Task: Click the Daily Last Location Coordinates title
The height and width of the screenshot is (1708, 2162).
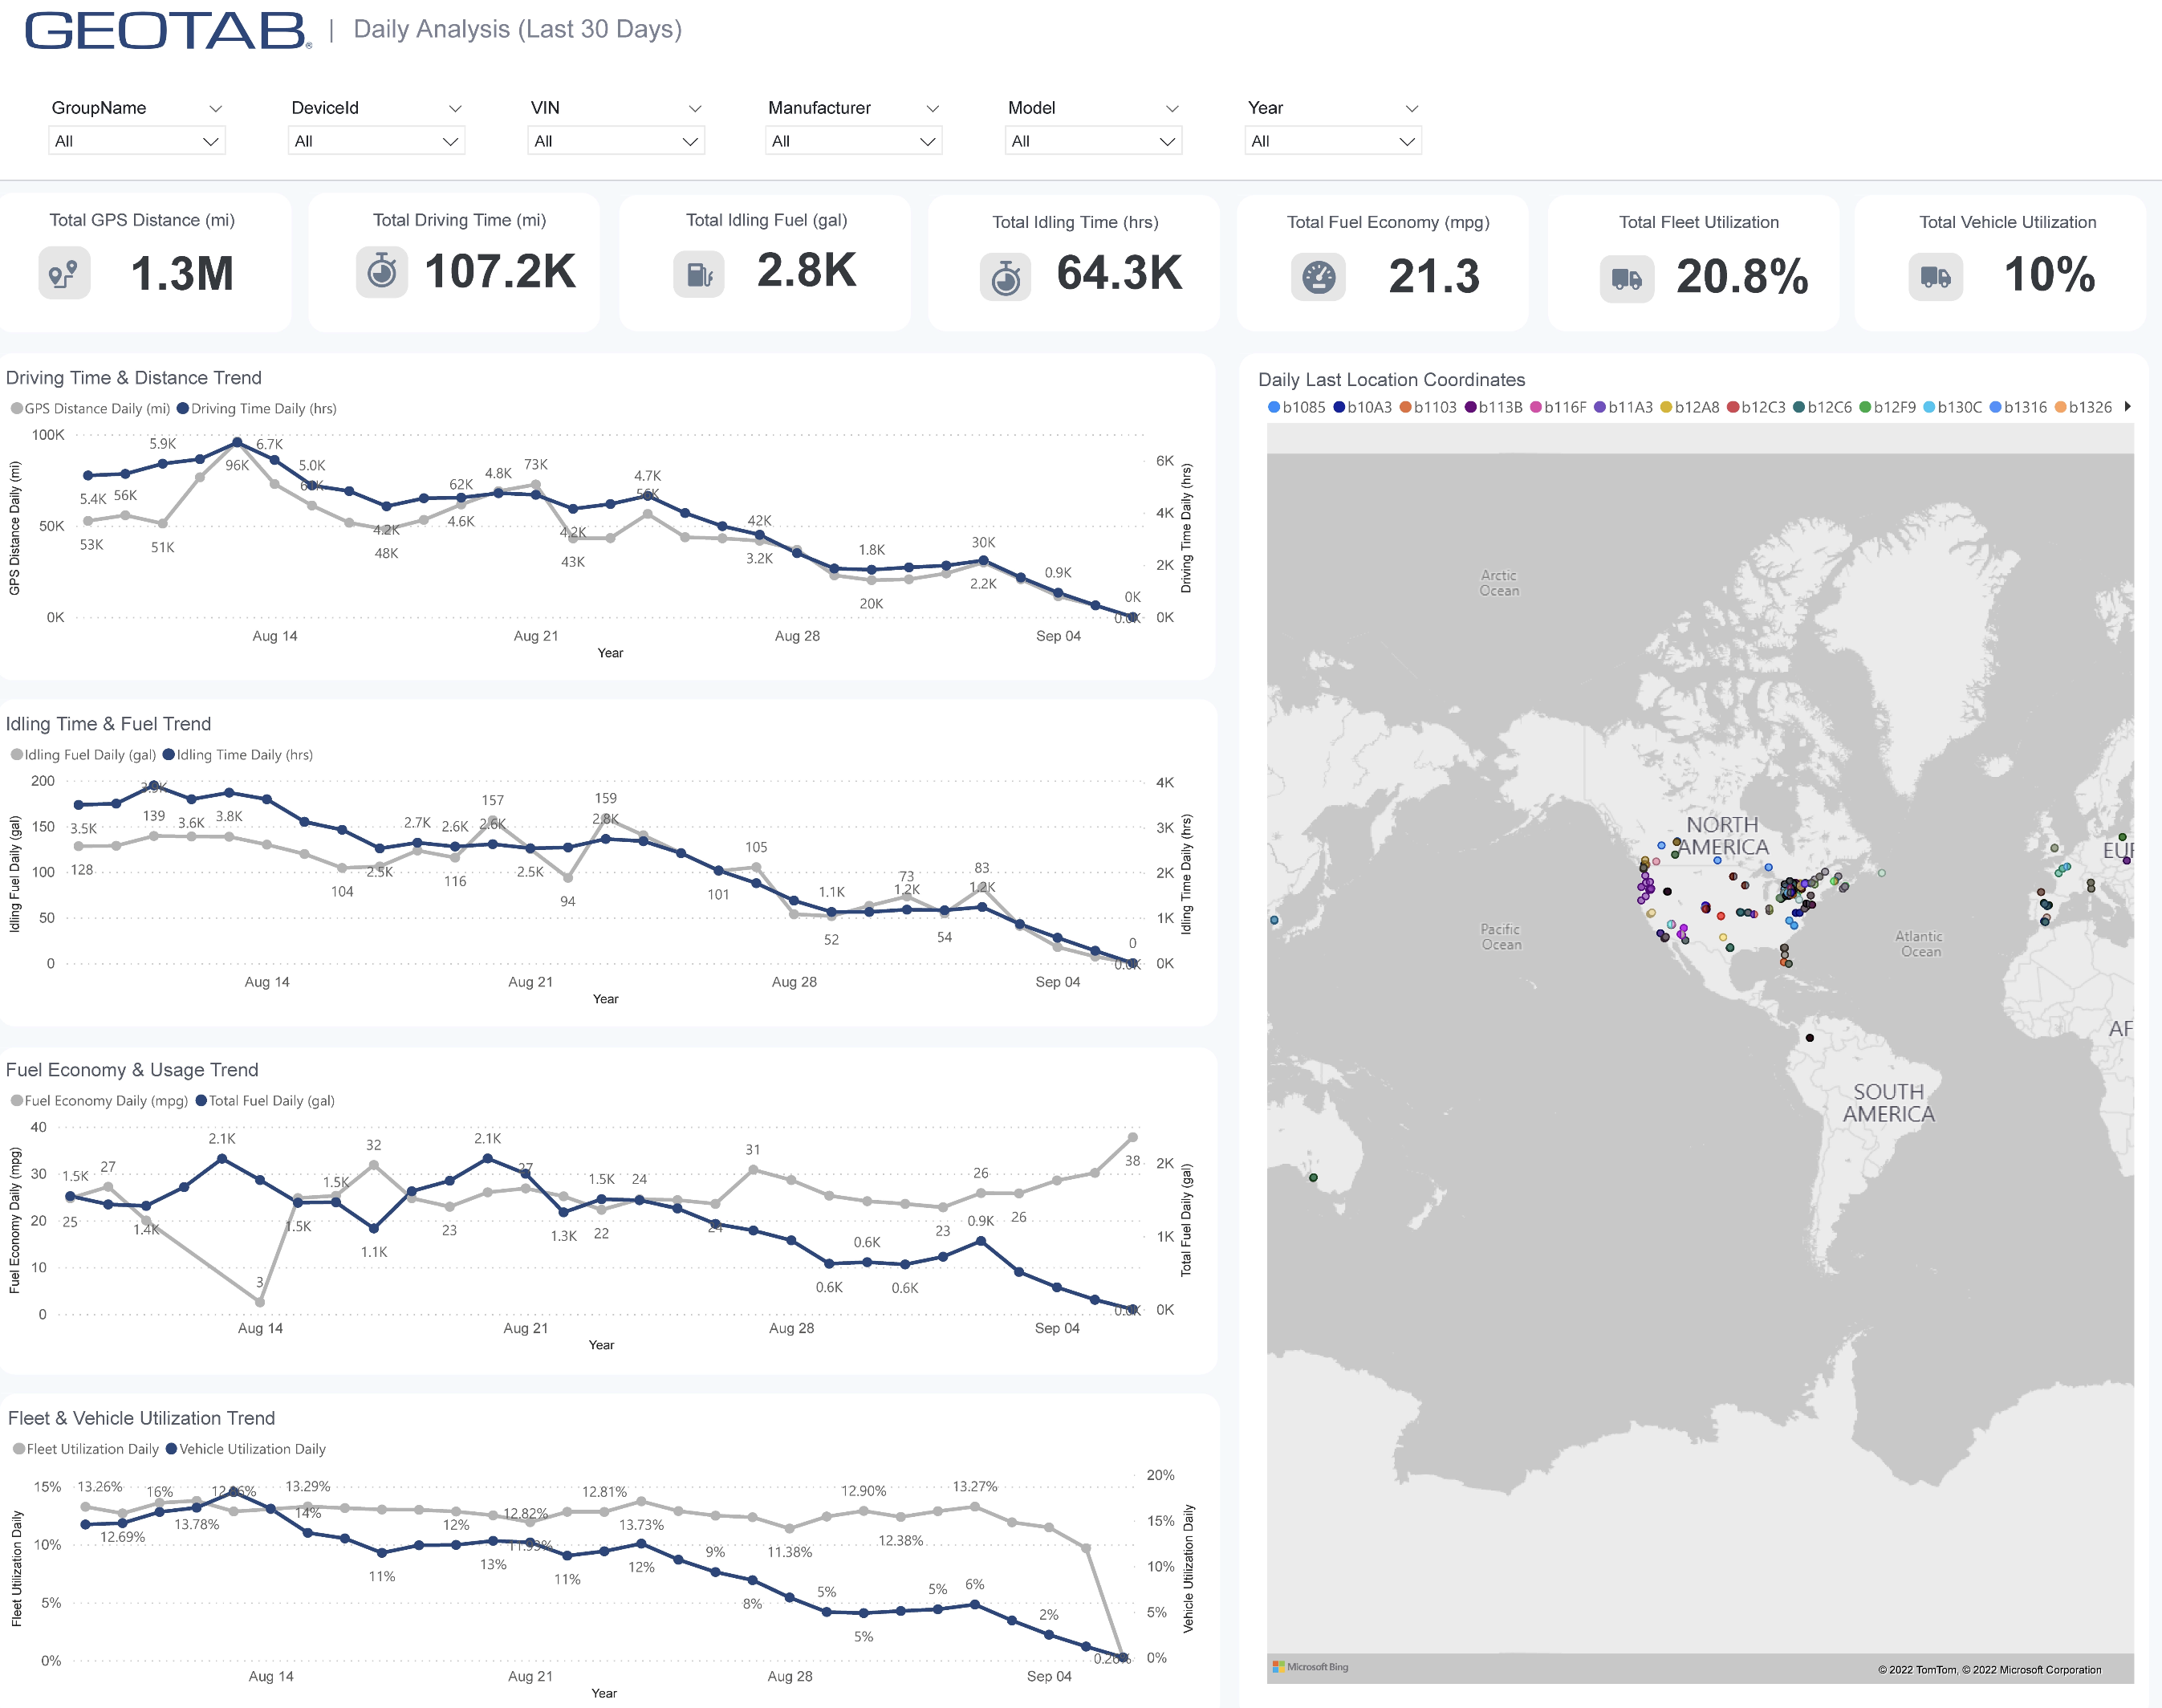Action: coord(1391,379)
